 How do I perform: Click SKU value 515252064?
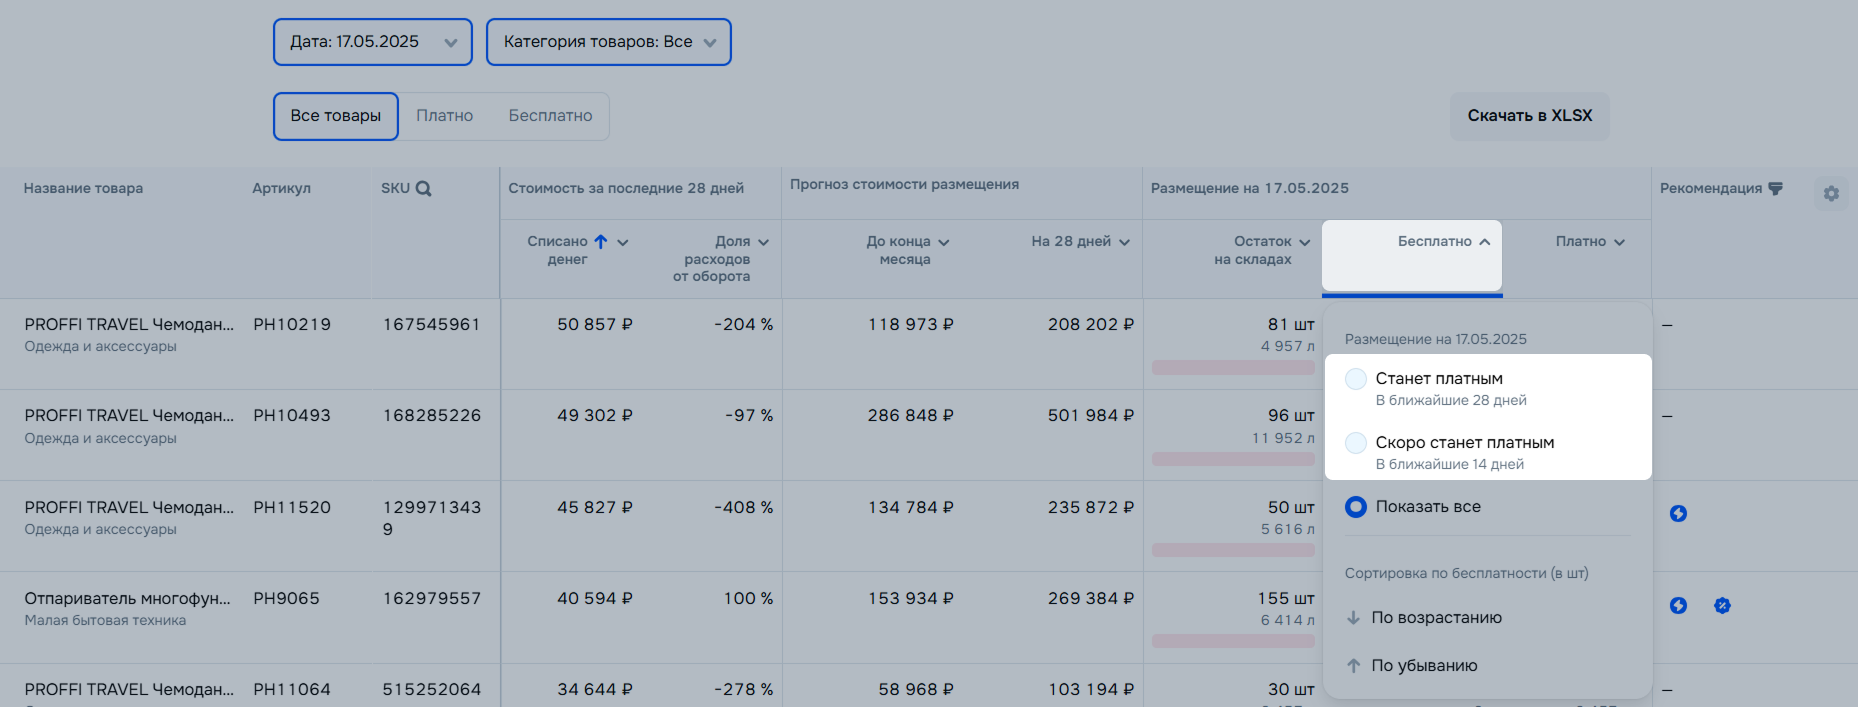[432, 689]
